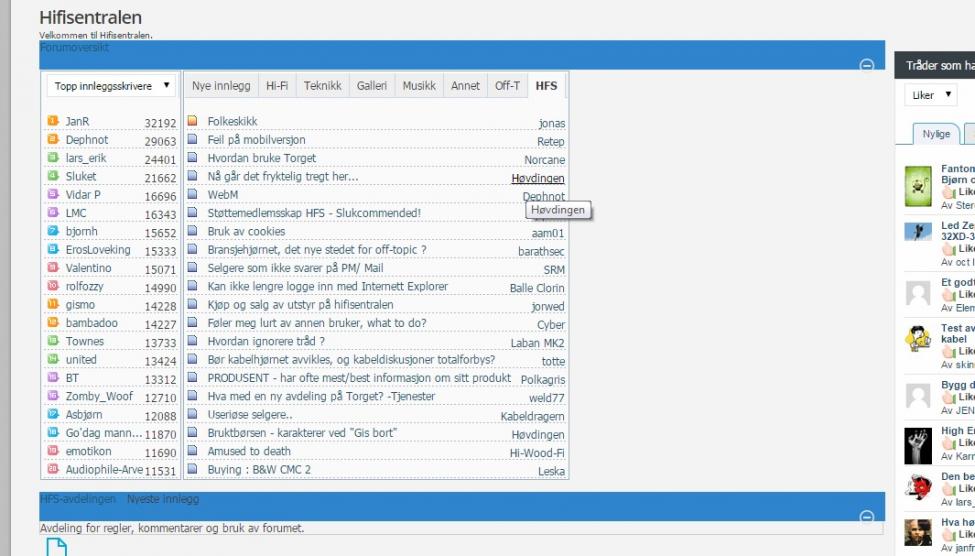The height and width of the screenshot is (556, 975).
Task: Switch to the Nye innlegg tab
Action: coord(221,86)
